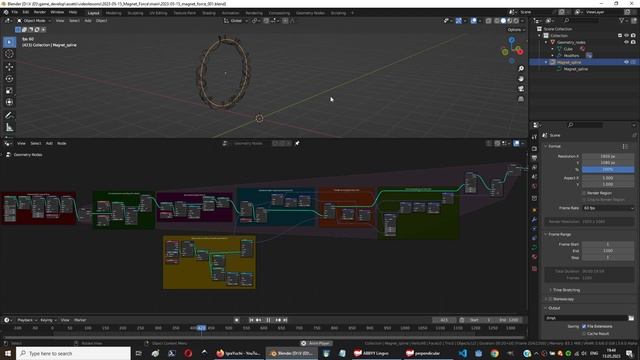
Task: Select the Transform tool
Action: (x=9, y=102)
